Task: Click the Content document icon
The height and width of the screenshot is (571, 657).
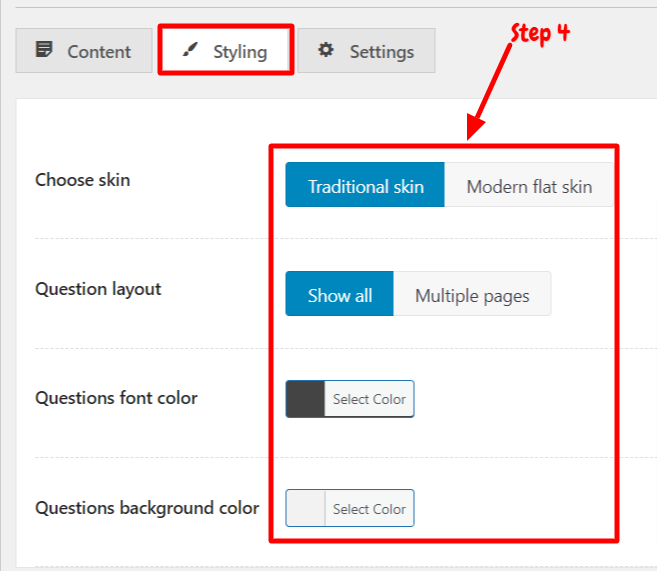Action: [44, 49]
